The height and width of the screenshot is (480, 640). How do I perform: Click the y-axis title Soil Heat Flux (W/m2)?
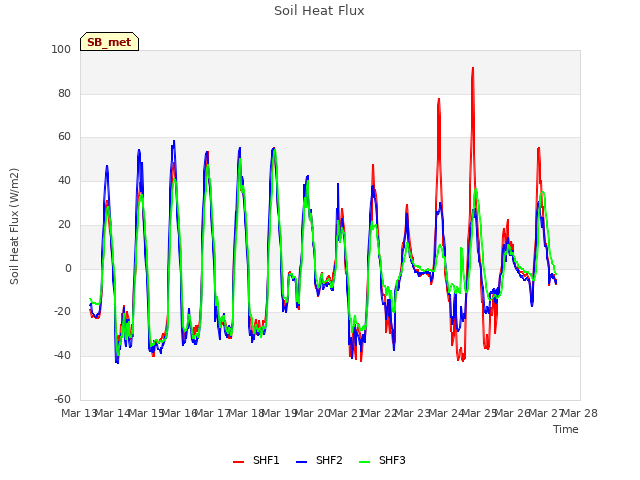point(14,226)
